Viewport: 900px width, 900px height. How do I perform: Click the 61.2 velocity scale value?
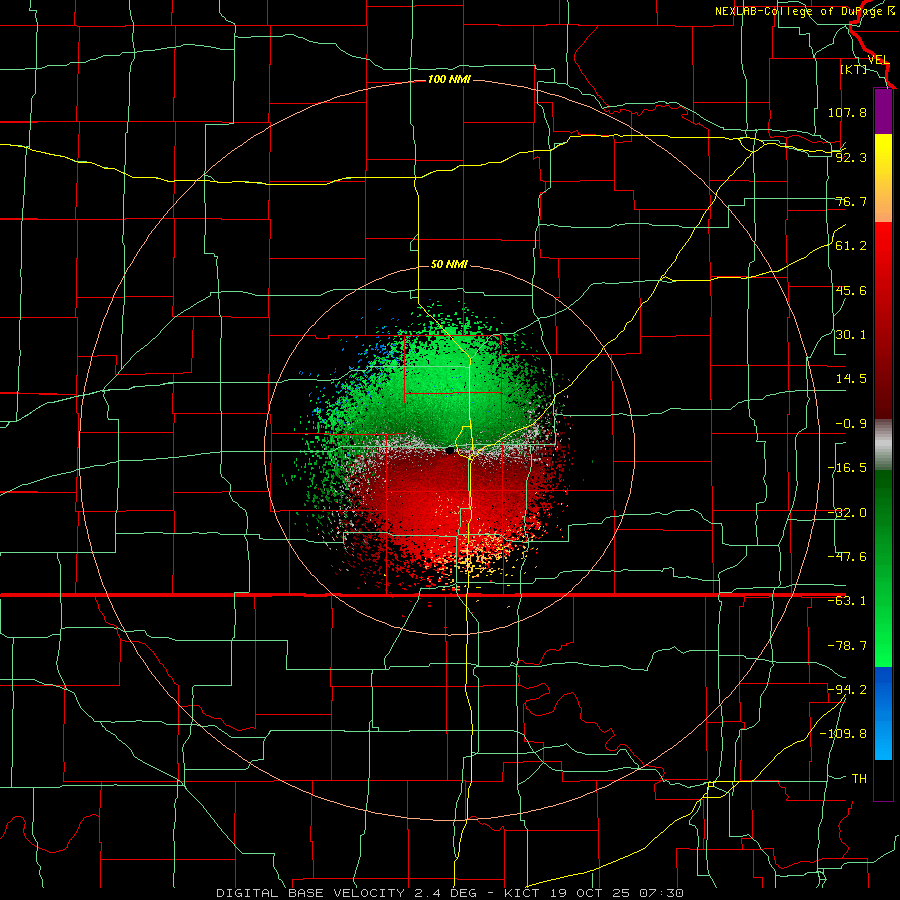pos(851,246)
